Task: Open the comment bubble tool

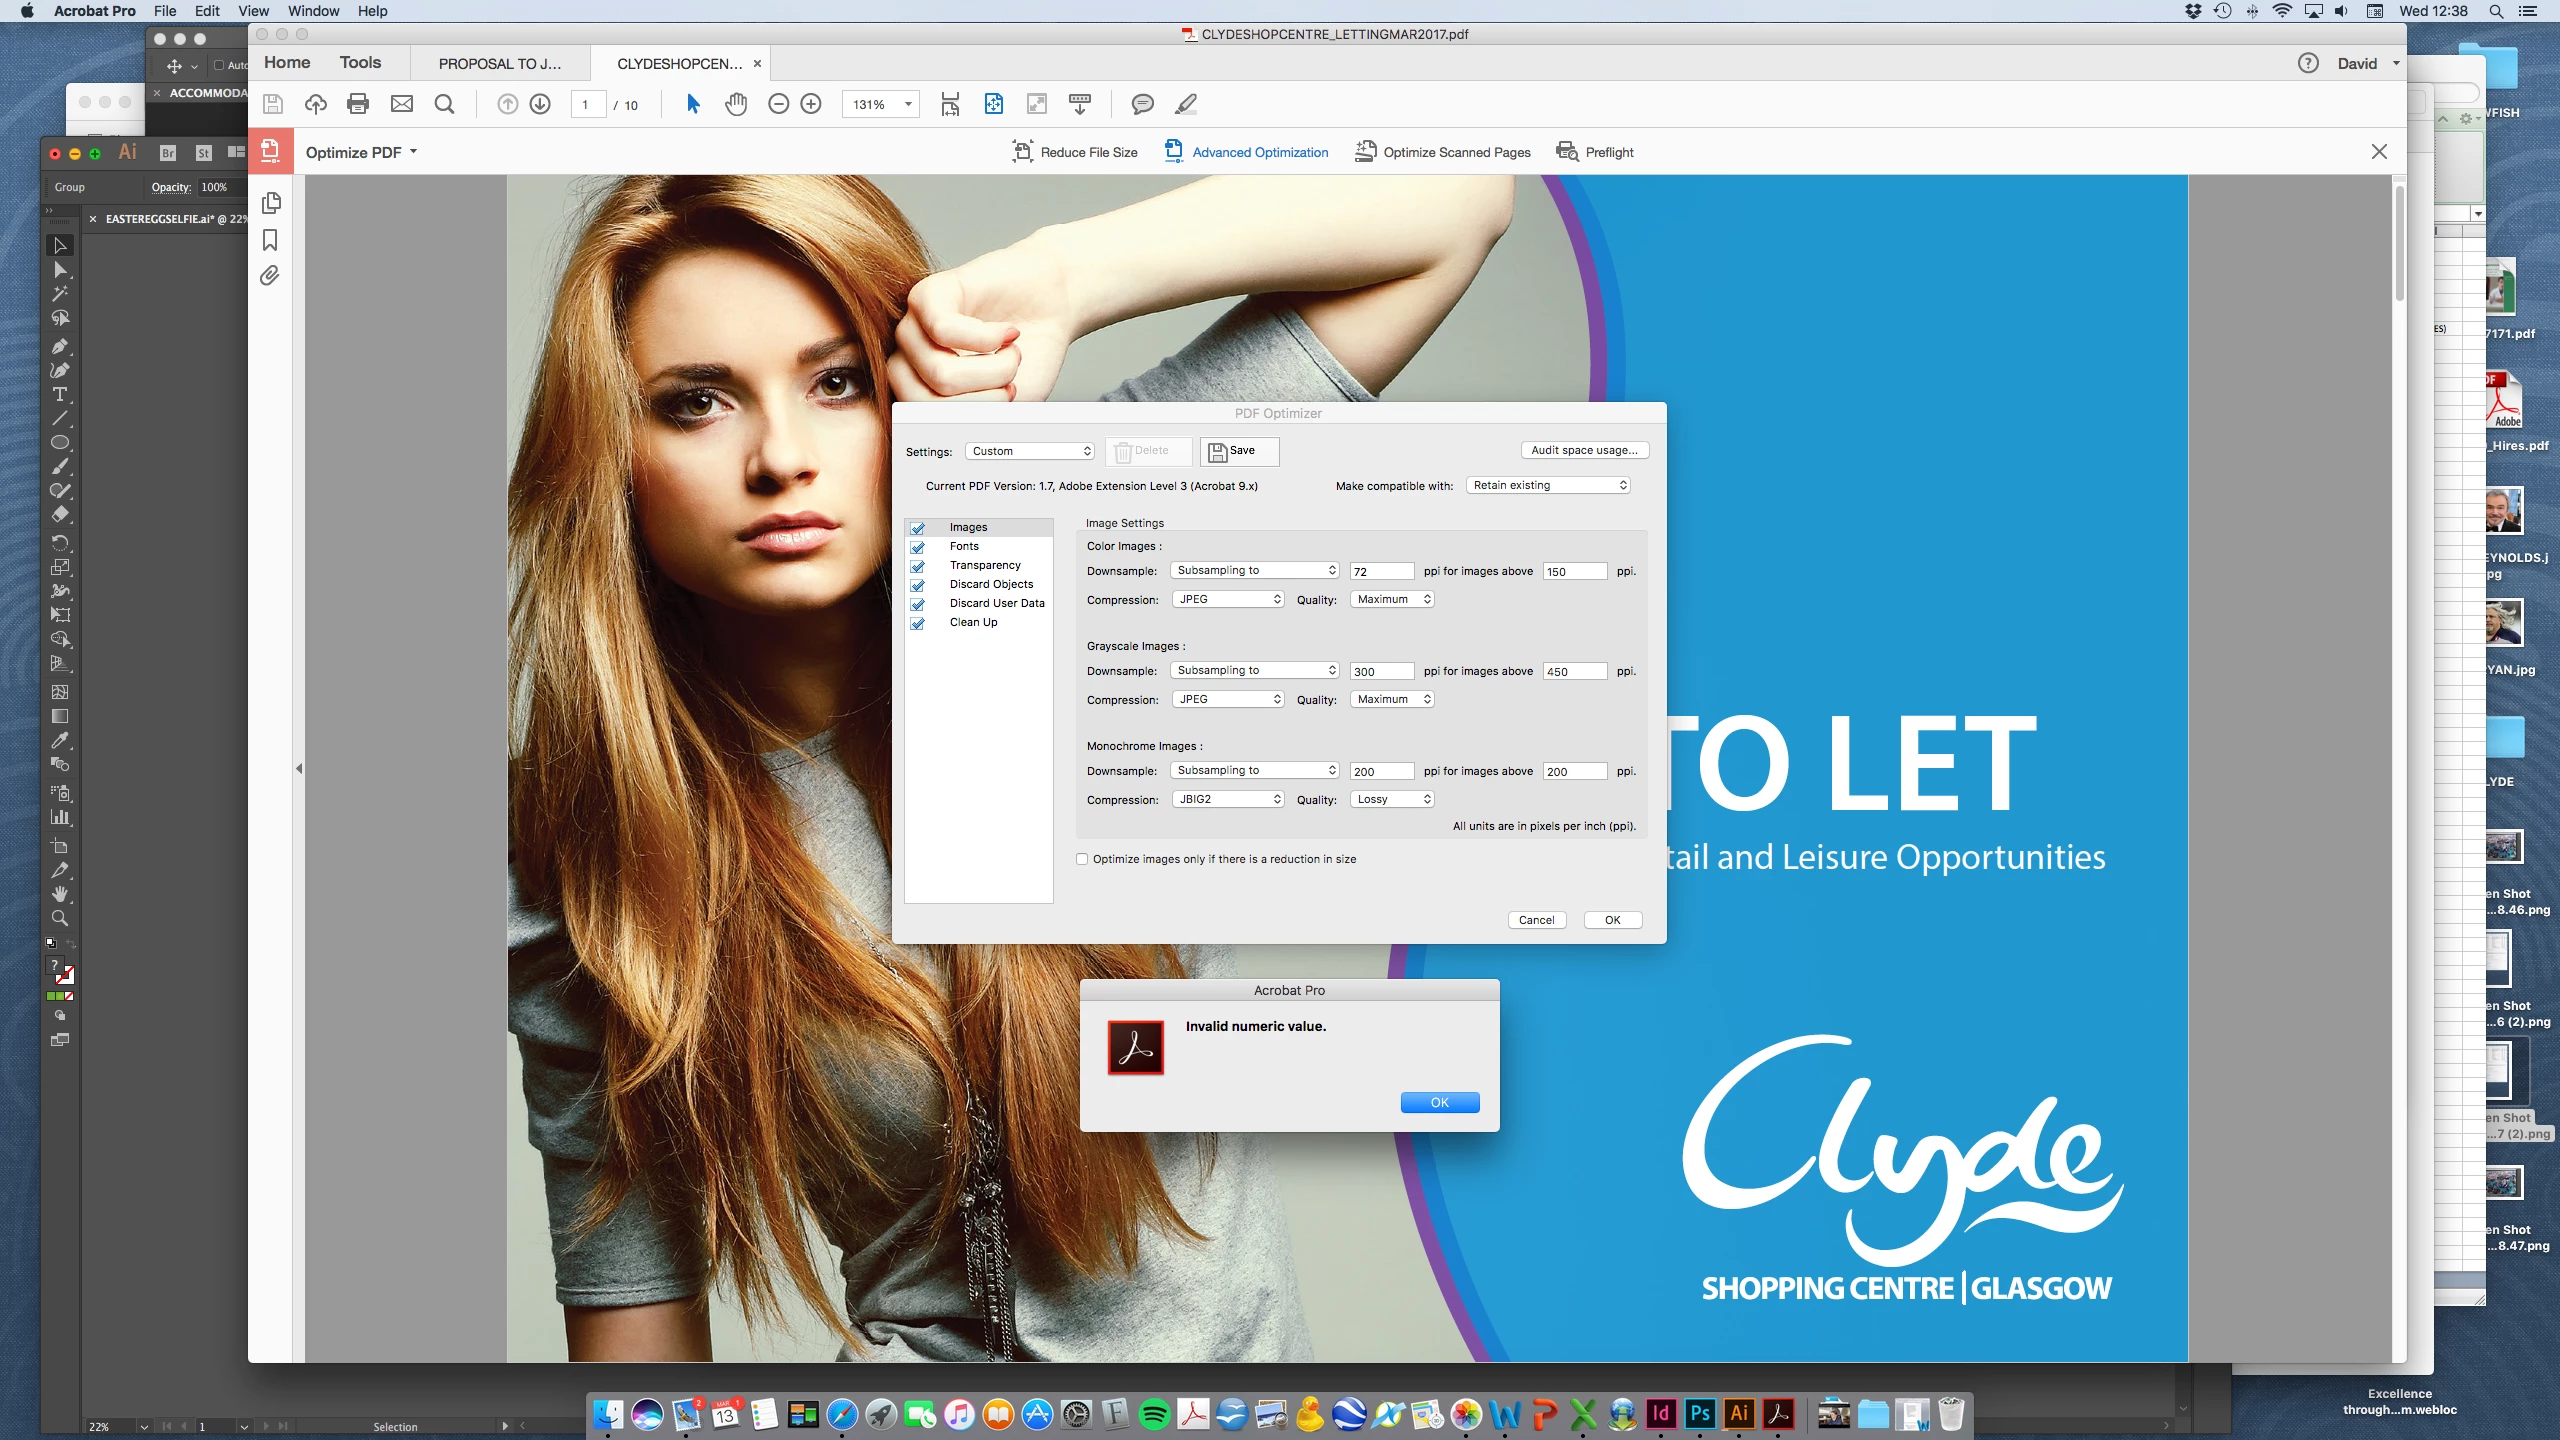Action: coord(1142,104)
